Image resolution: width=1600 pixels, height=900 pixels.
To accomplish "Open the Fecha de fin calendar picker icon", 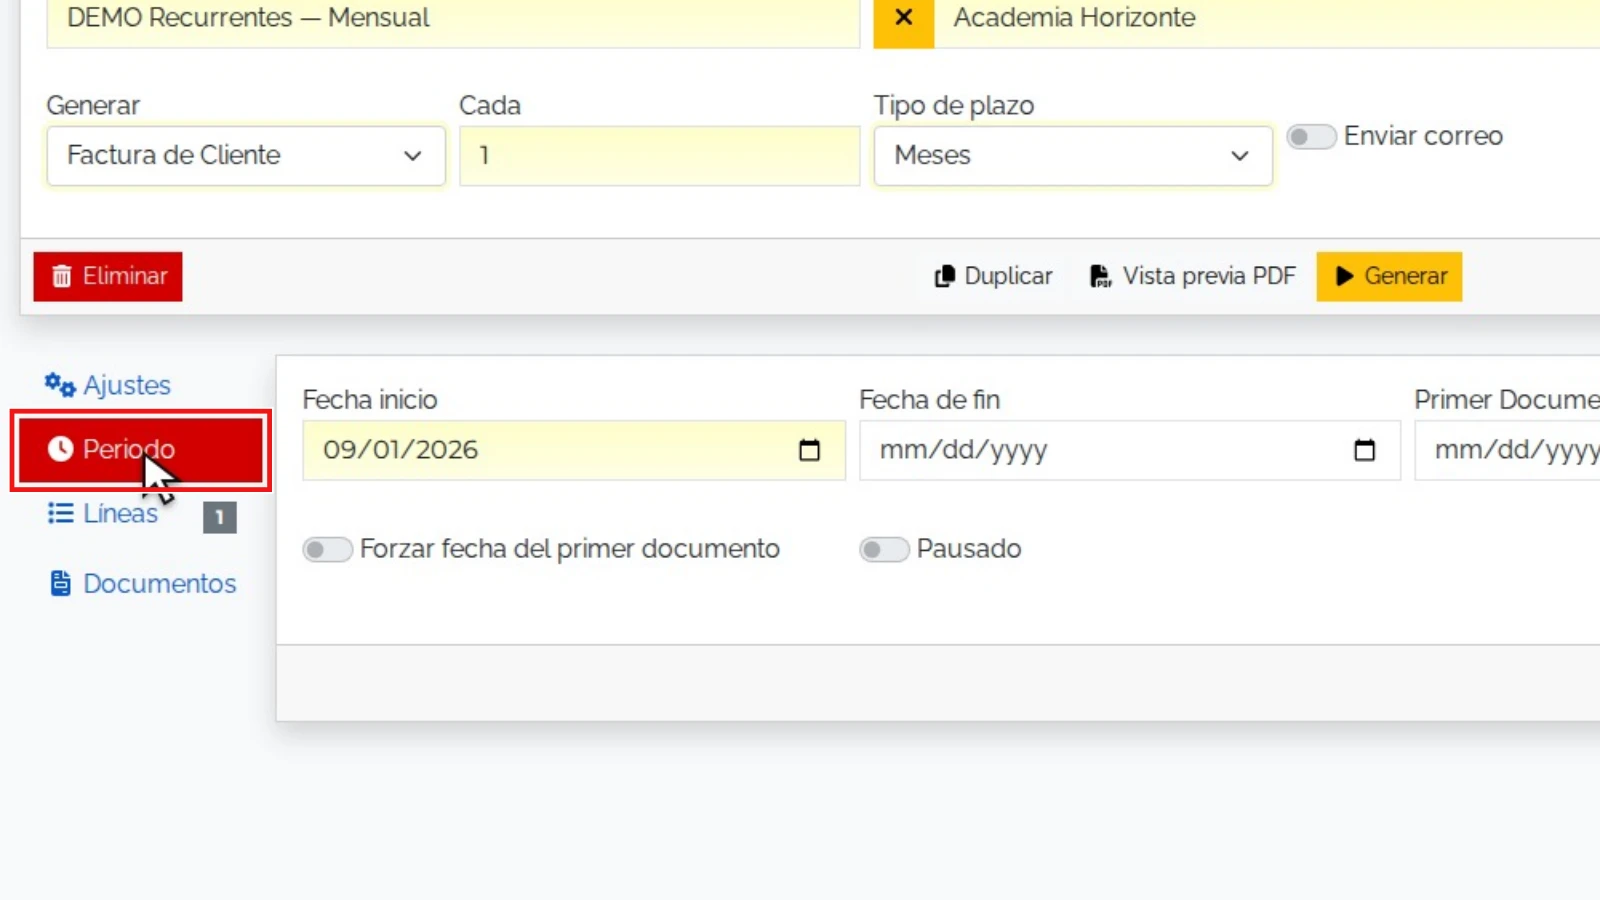I will [1364, 450].
